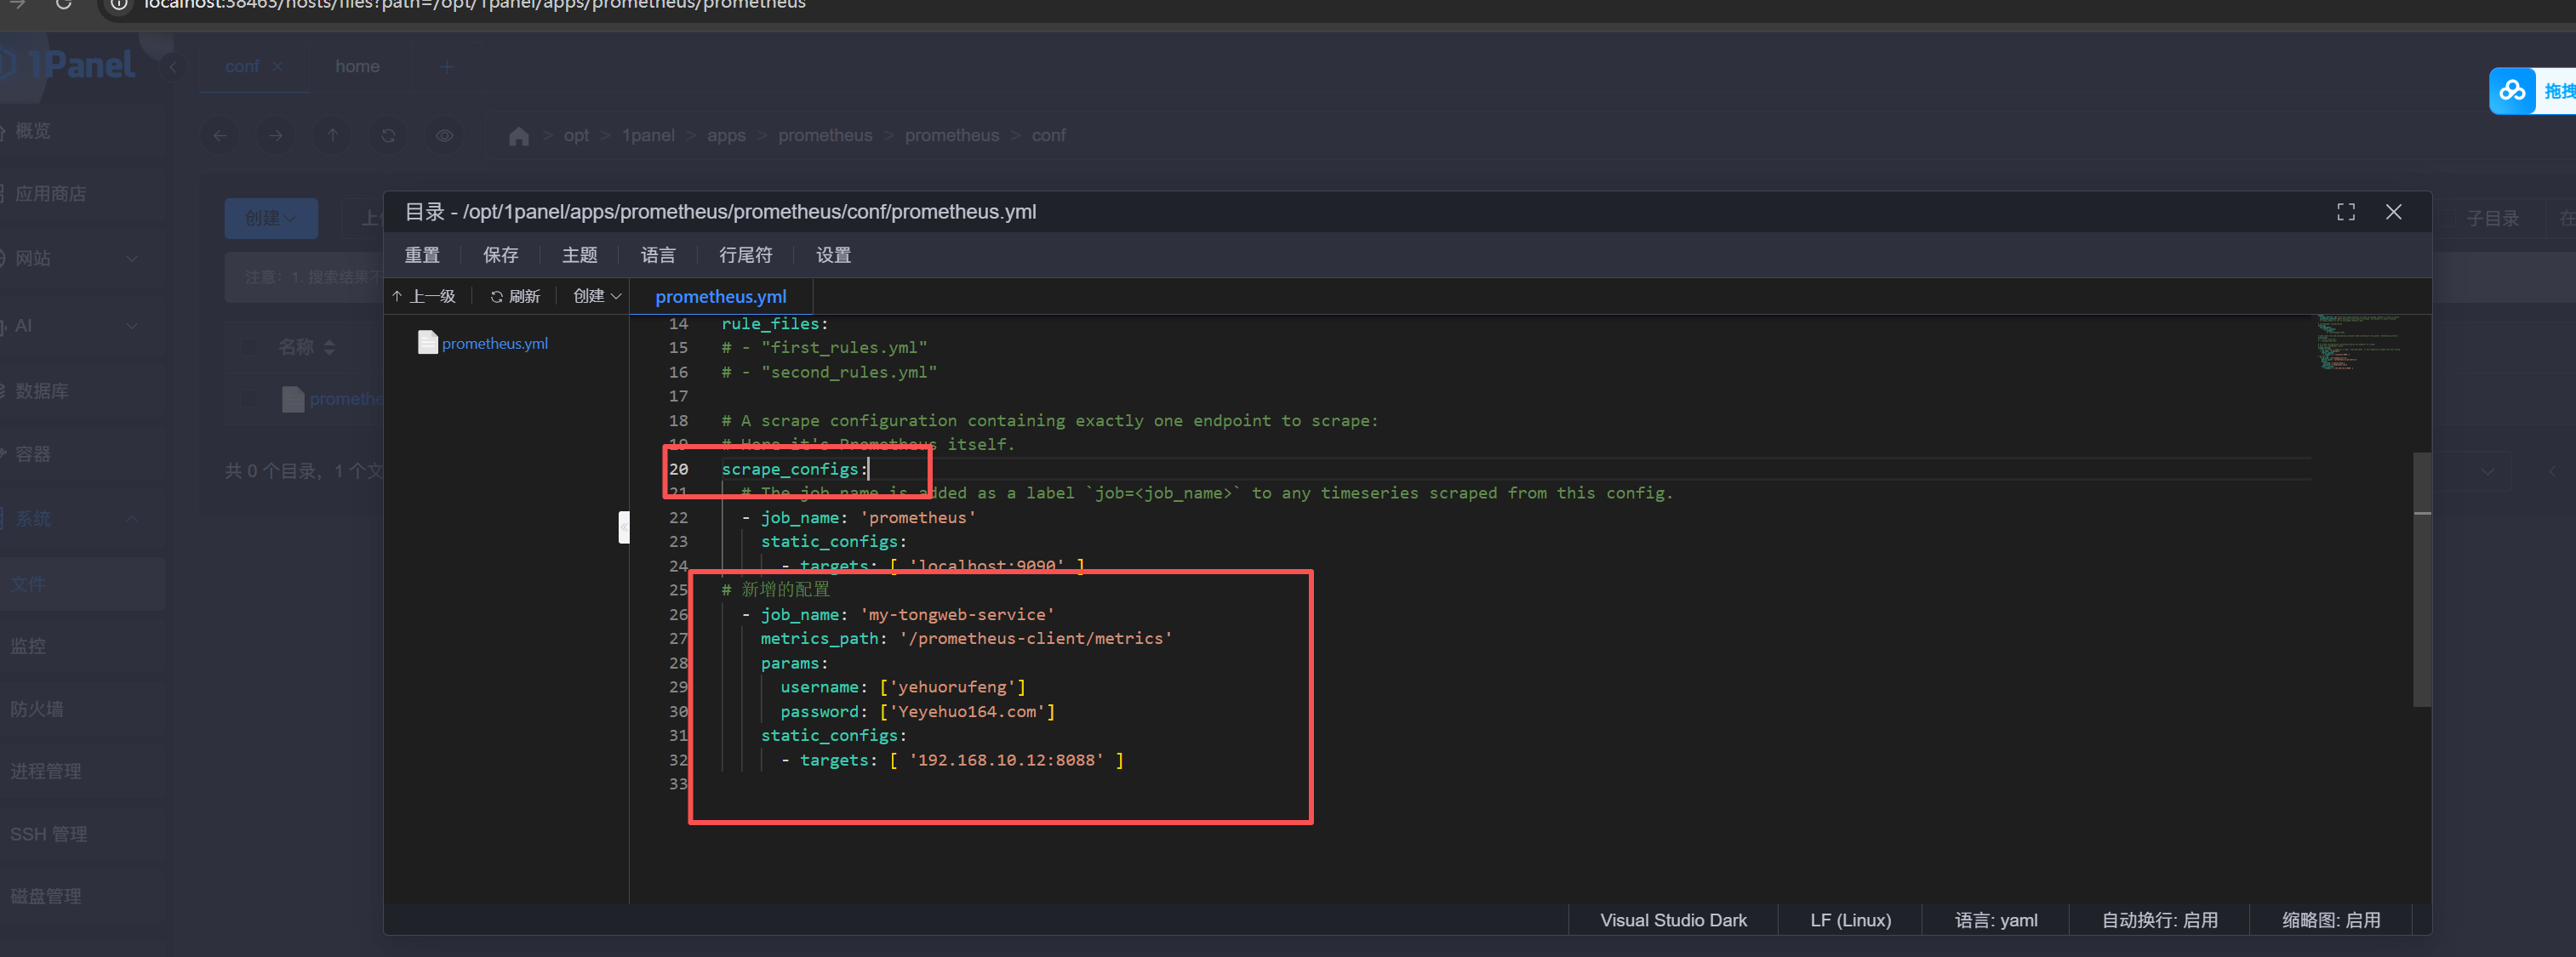Click the back arrow in file manager
Viewport: 2576px width, 957px height.
(220, 135)
